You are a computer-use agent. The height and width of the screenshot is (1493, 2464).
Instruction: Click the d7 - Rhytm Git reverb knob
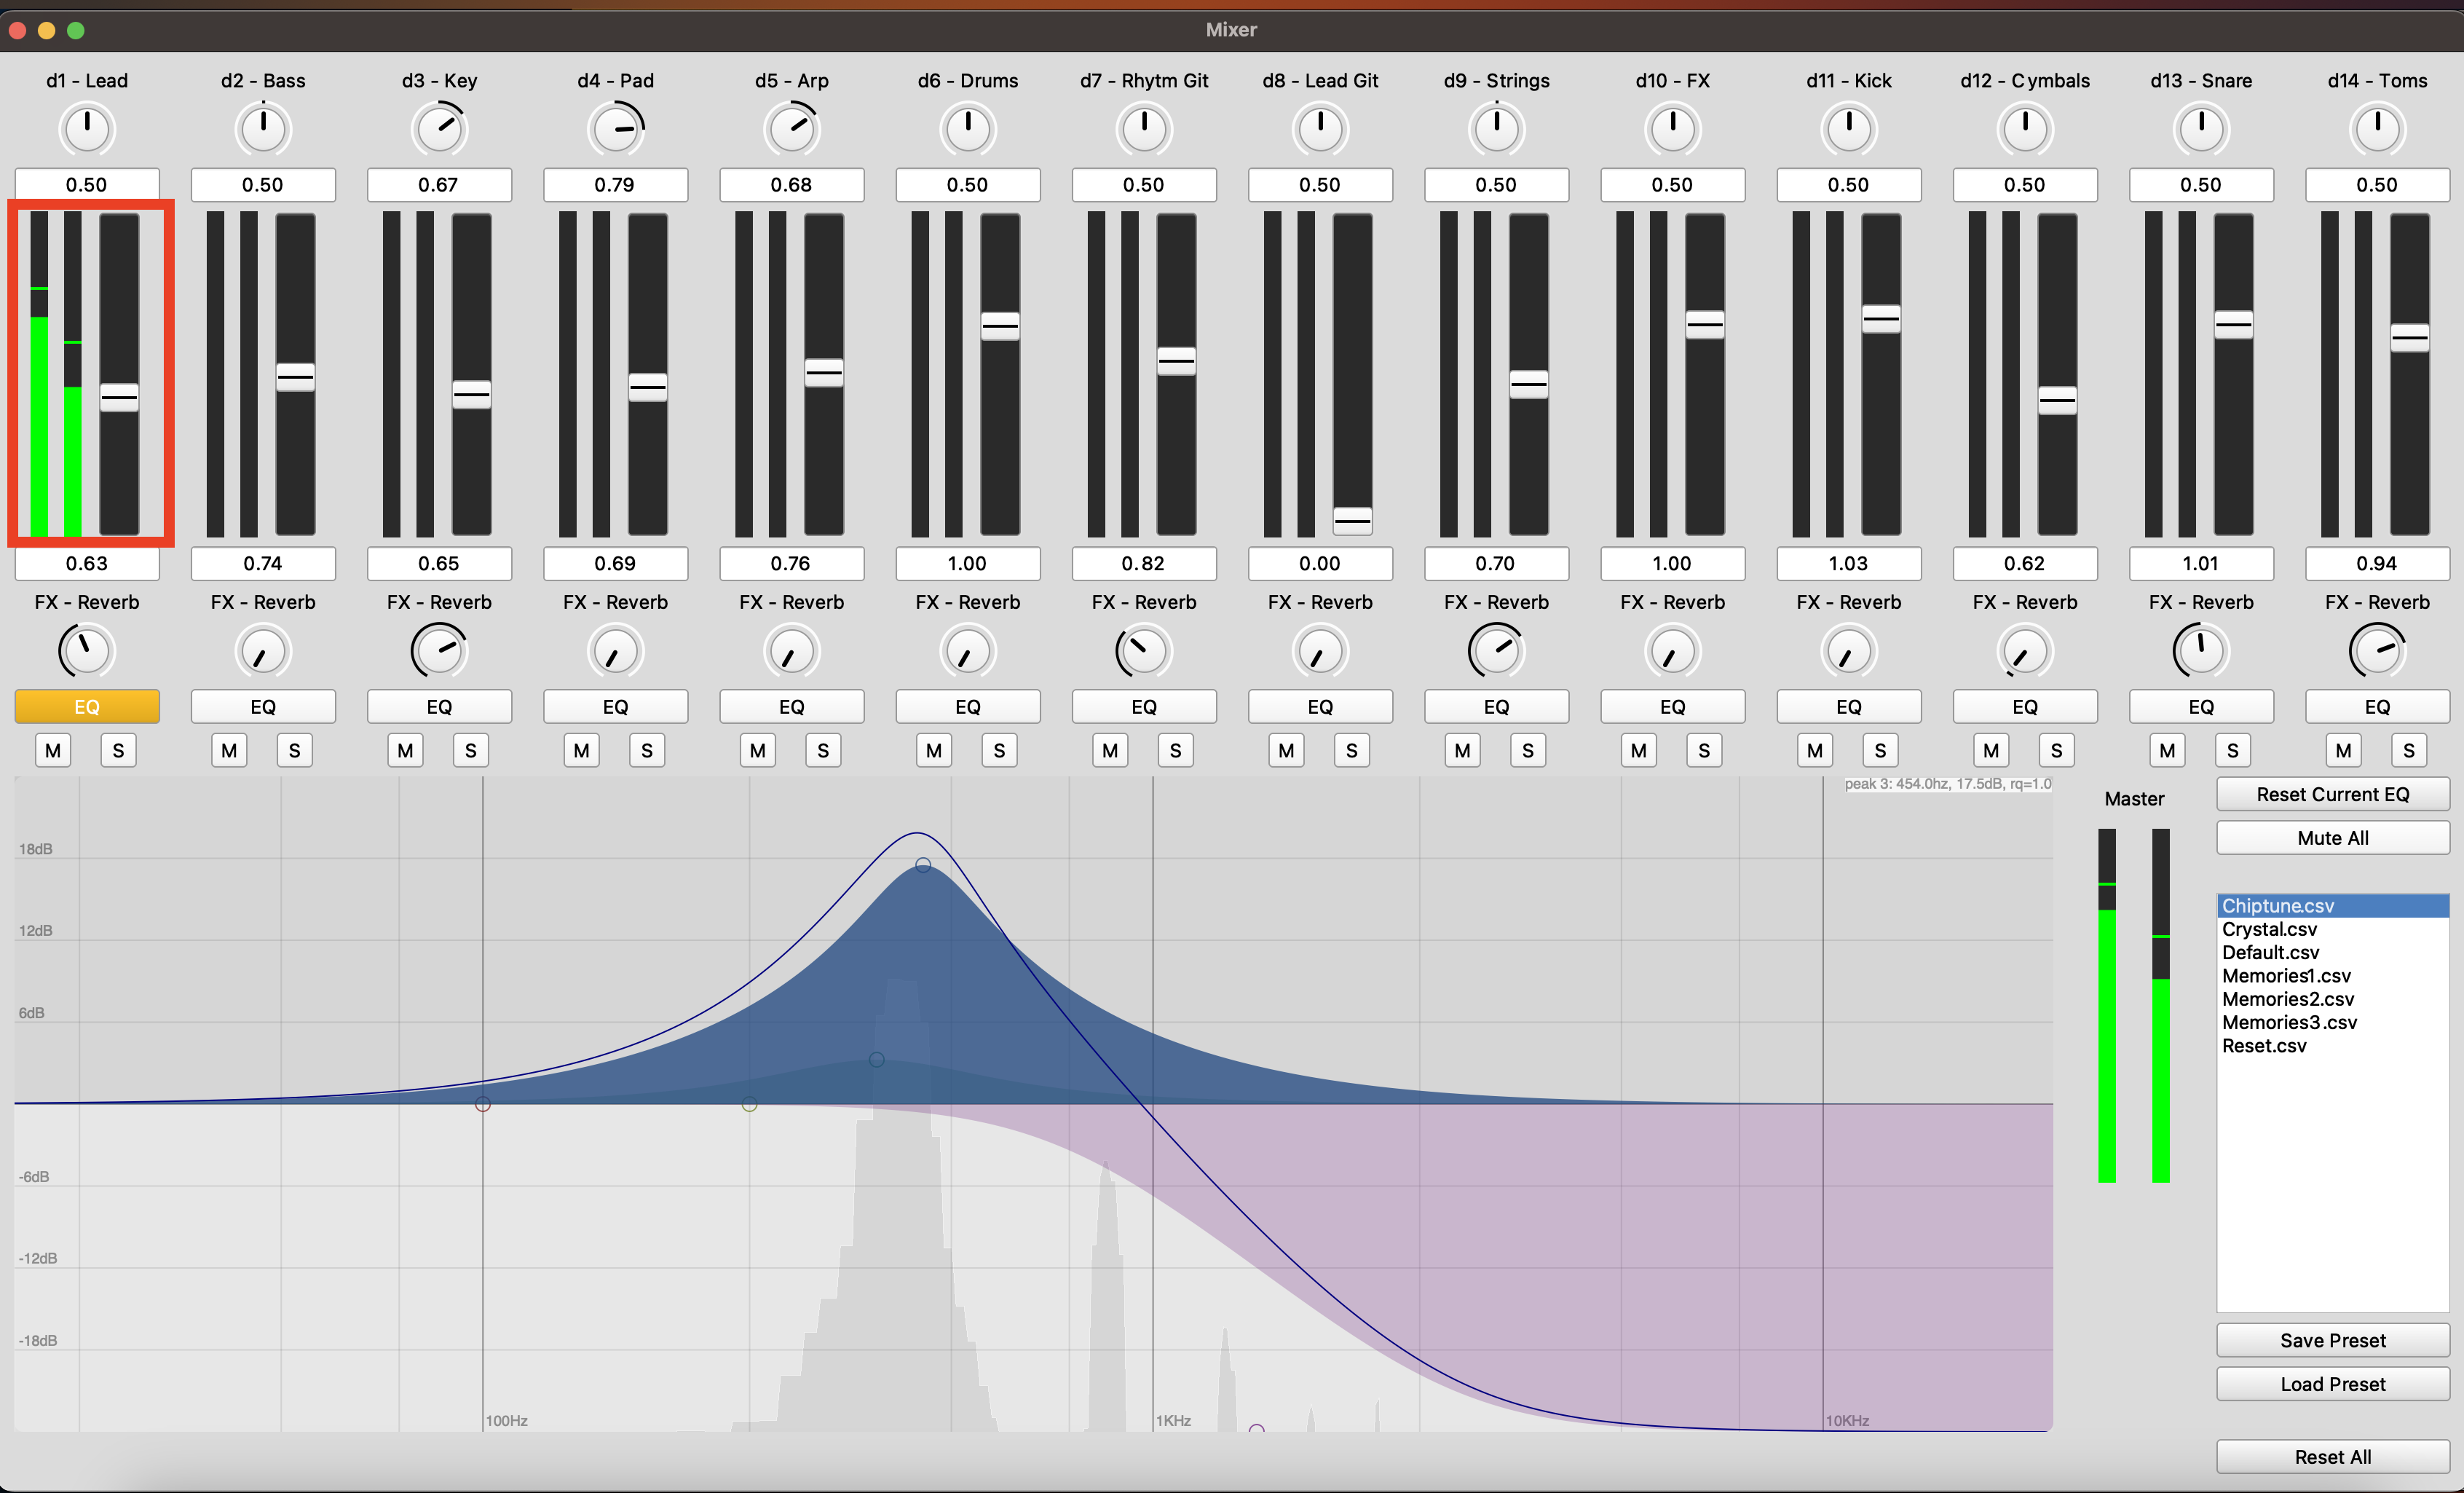tap(1143, 651)
